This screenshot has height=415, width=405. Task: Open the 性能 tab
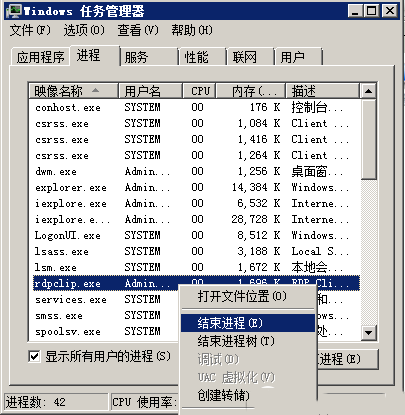tap(203, 57)
